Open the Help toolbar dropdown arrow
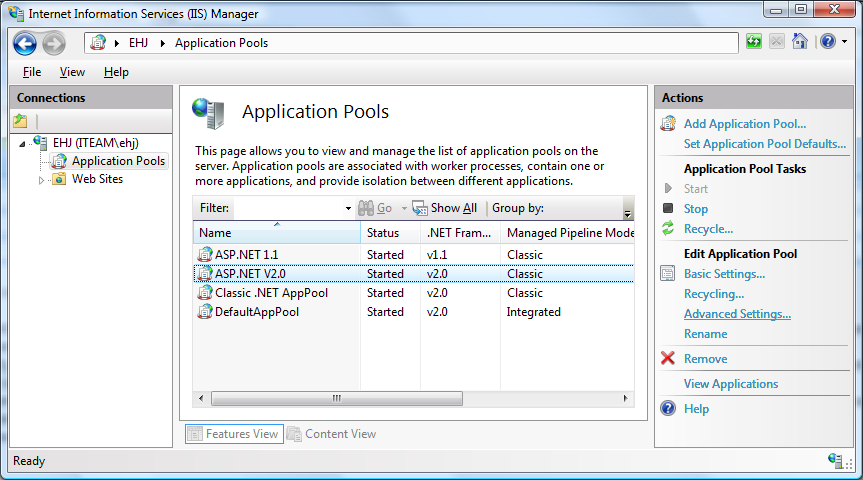Viewport: 863px width, 480px height. (x=843, y=43)
